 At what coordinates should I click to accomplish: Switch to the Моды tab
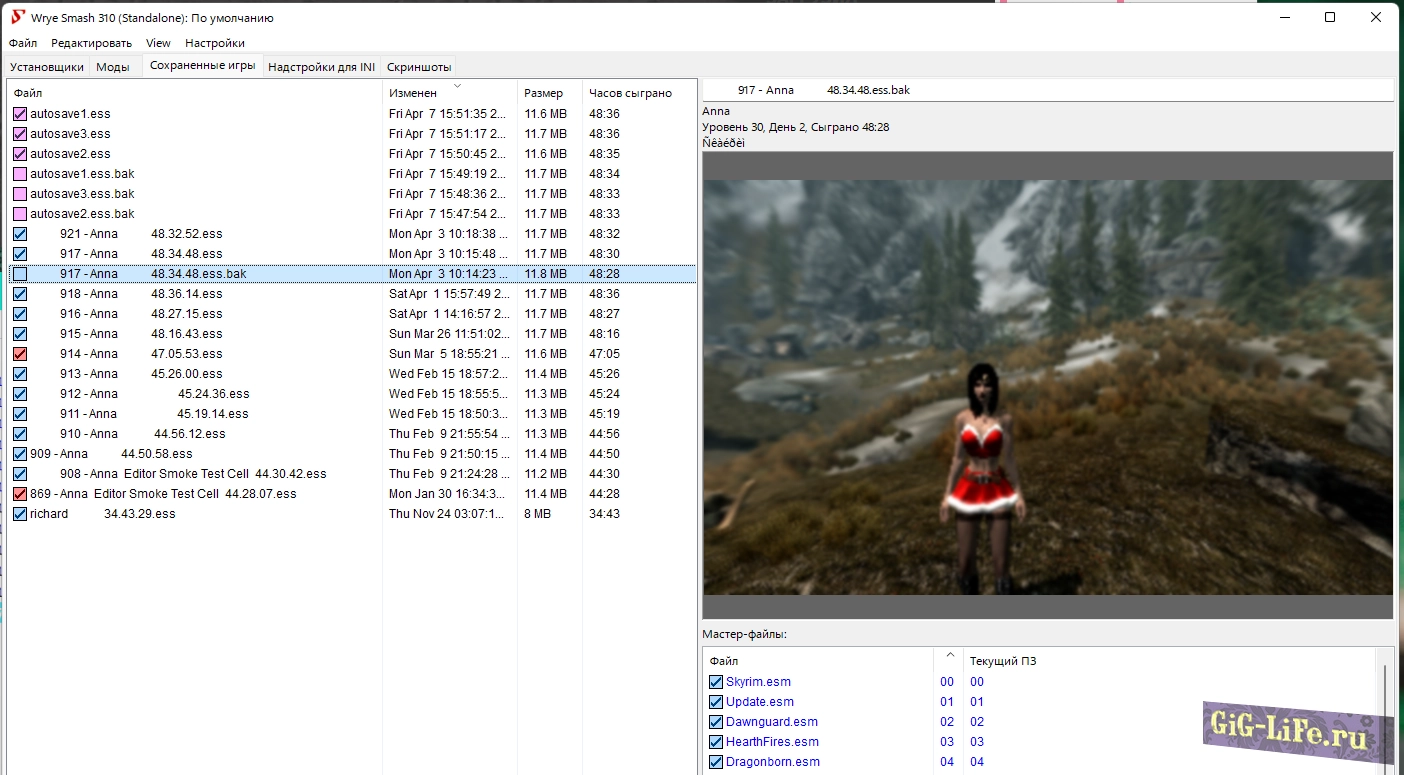pos(113,67)
